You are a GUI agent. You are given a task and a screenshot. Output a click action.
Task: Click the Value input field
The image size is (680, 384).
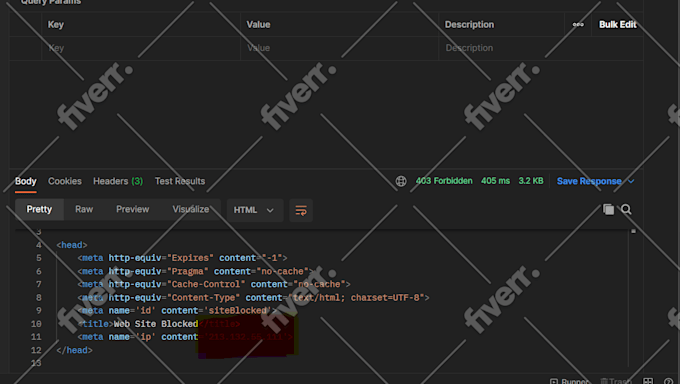(x=340, y=48)
